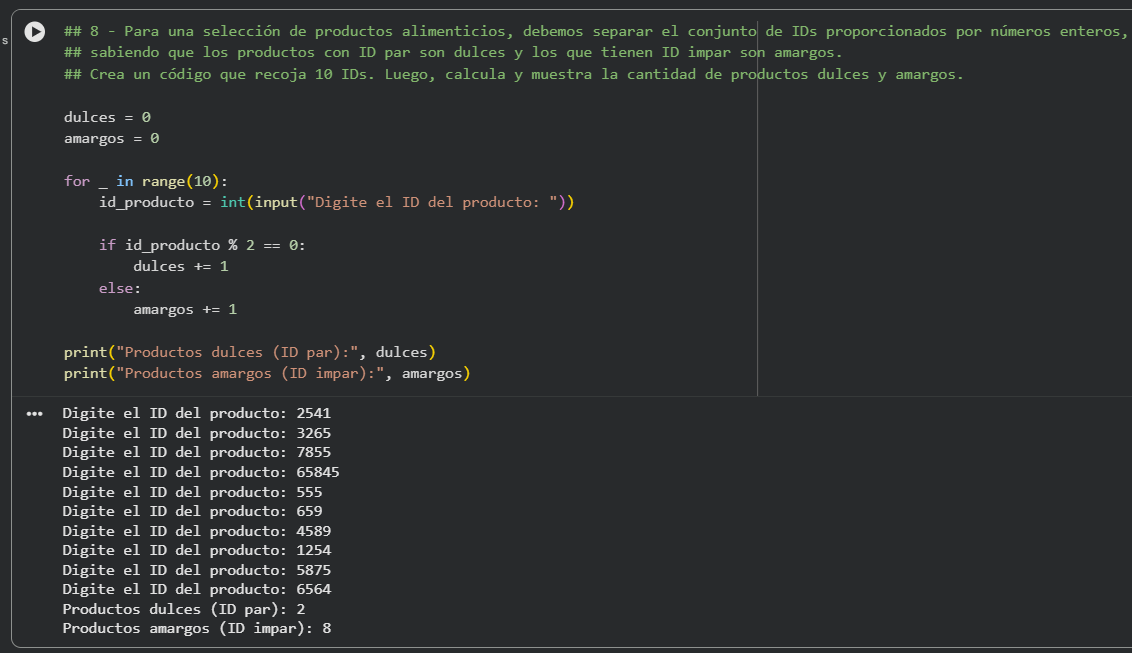Click the input prompt string in the code
Viewport: 1132px width, 653px height.
click(x=436, y=202)
